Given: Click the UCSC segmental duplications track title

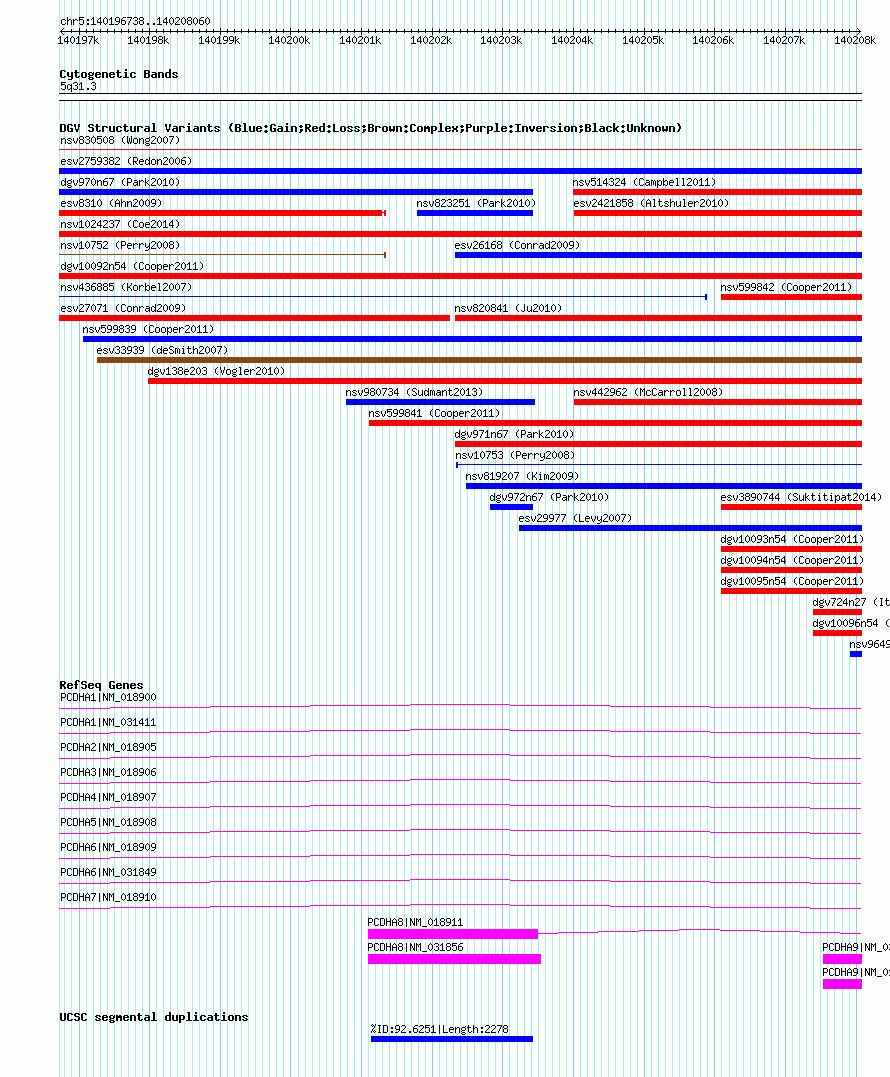Looking at the screenshot, I should (x=154, y=1017).
